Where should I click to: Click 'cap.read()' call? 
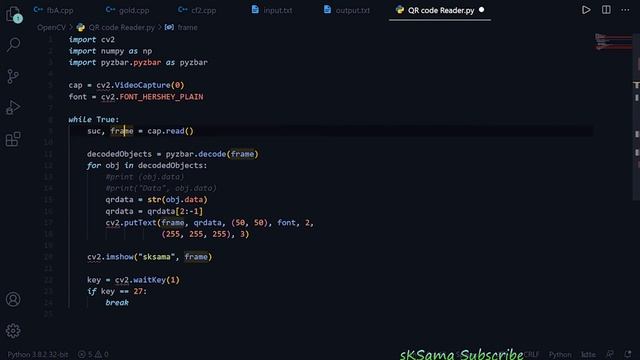tap(170, 131)
